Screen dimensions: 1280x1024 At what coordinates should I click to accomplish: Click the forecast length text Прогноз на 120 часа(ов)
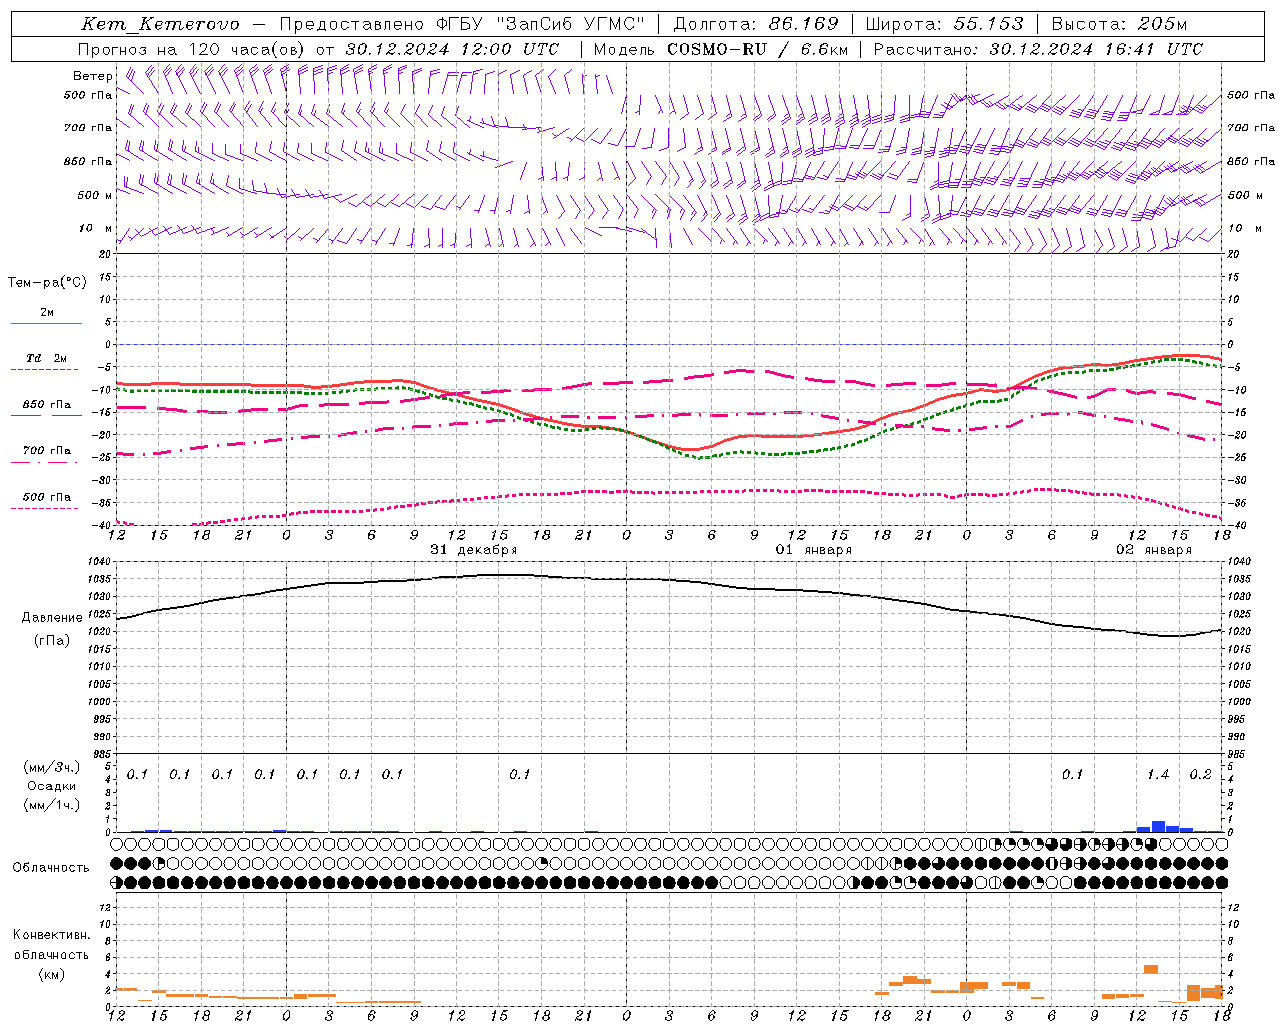tap(193, 49)
